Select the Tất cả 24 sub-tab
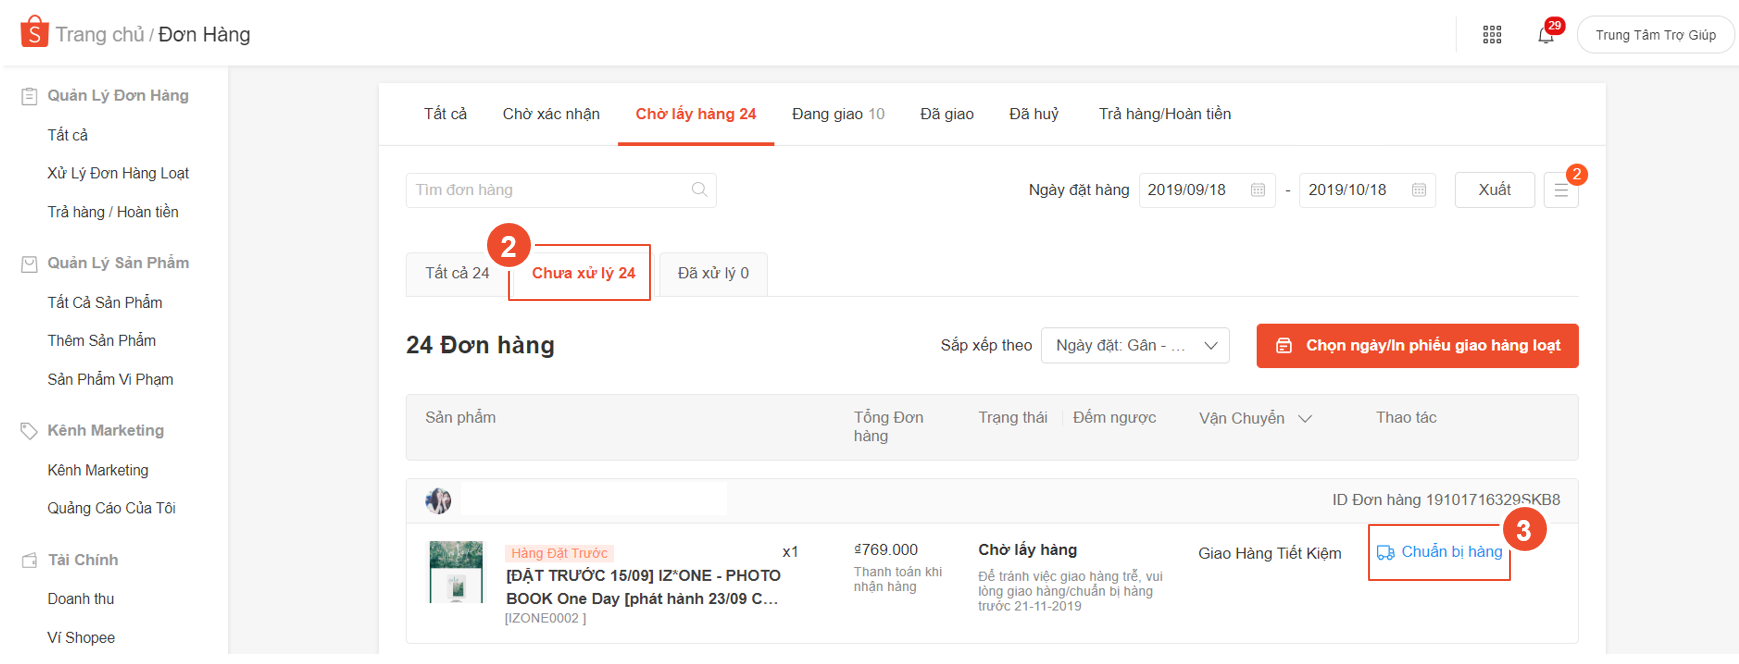 pos(457,273)
